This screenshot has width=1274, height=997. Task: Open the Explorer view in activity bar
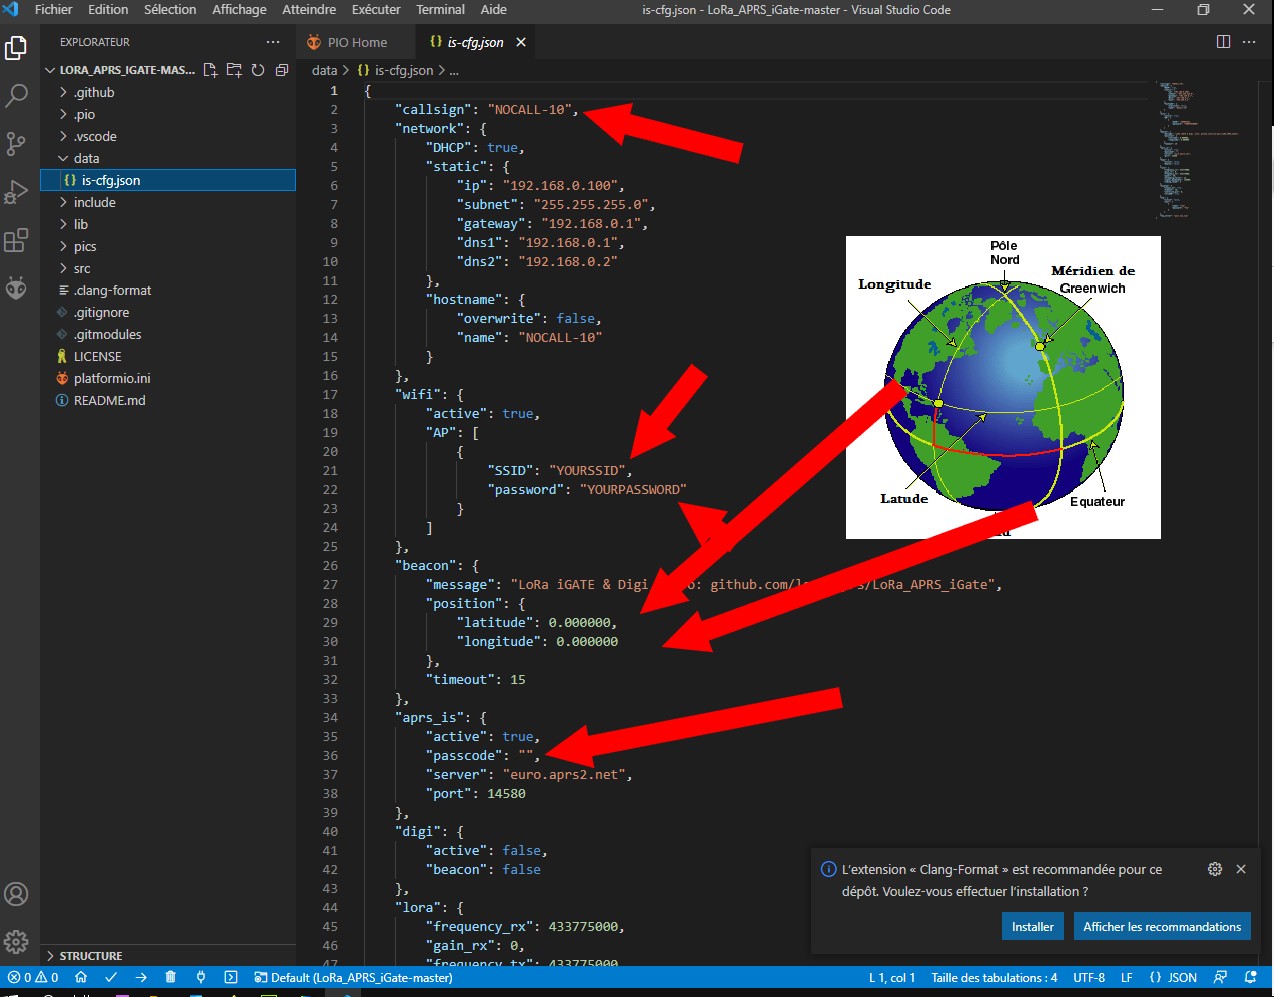point(16,47)
